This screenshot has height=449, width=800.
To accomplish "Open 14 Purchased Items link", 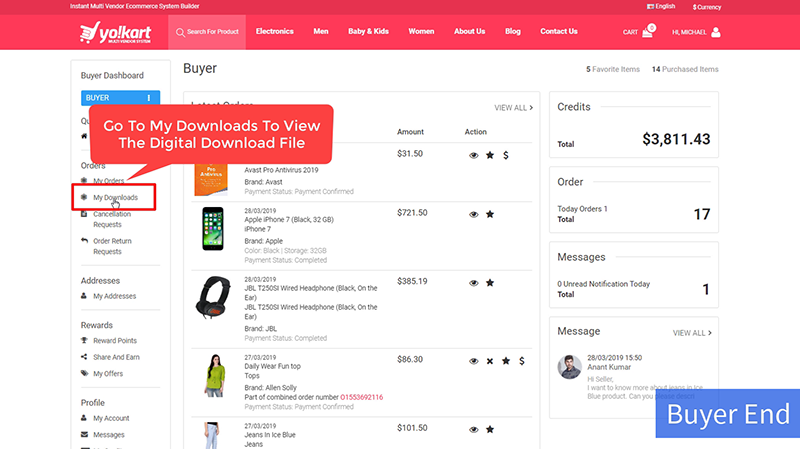I will coord(685,69).
